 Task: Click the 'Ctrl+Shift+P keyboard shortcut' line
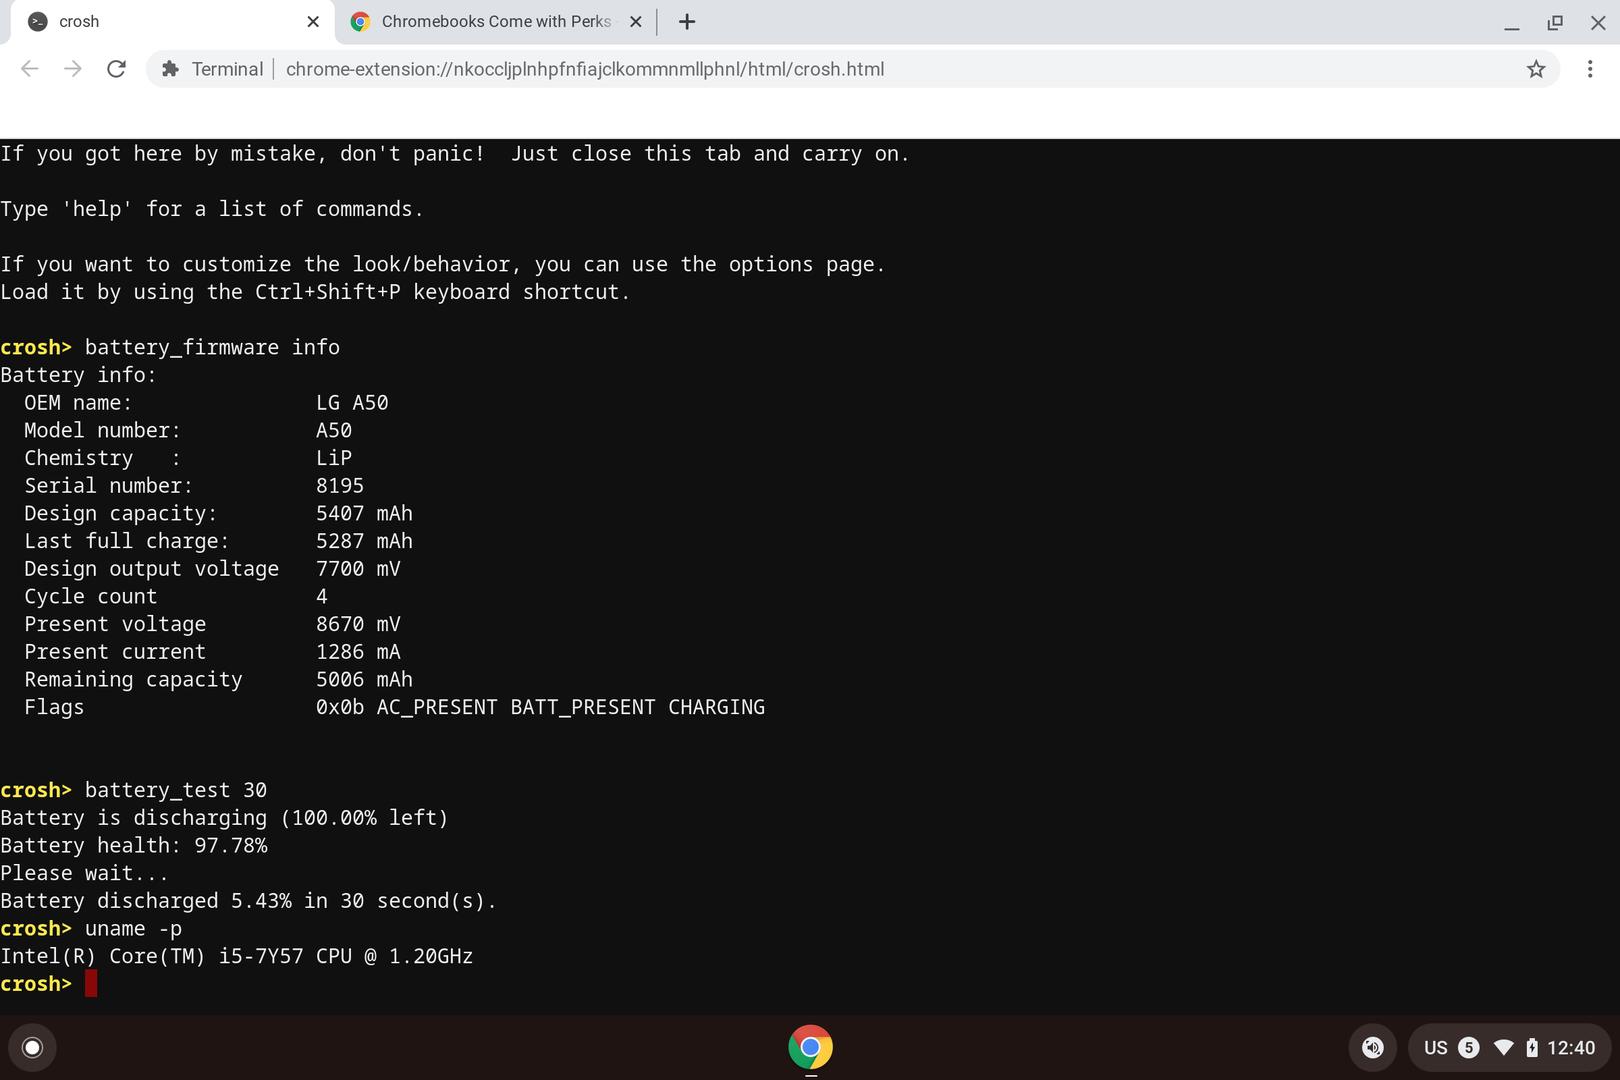click(315, 292)
